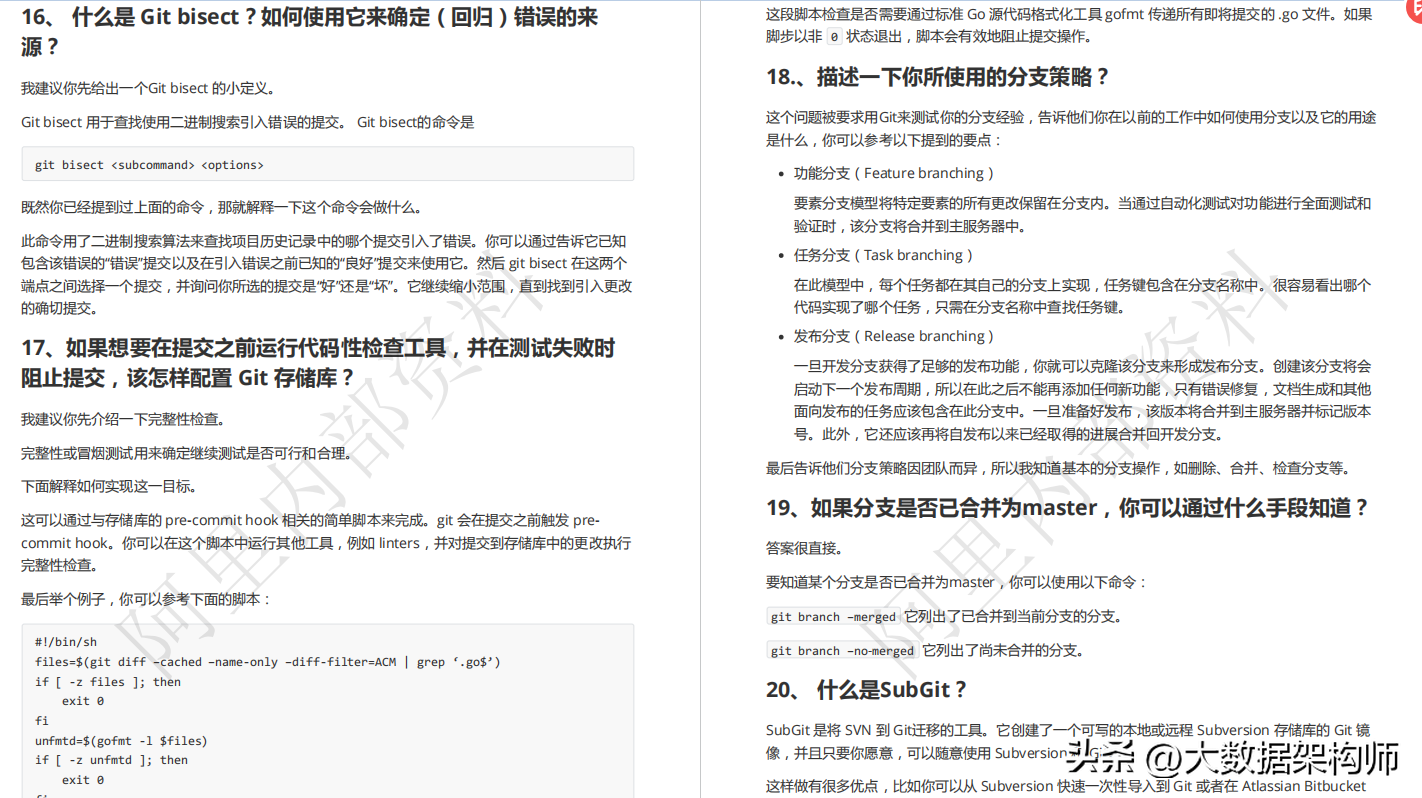Click the code line "if [ -z unfmtd ]; then"
Image resolution: width=1422 pixels, height=798 pixels.
(111, 760)
